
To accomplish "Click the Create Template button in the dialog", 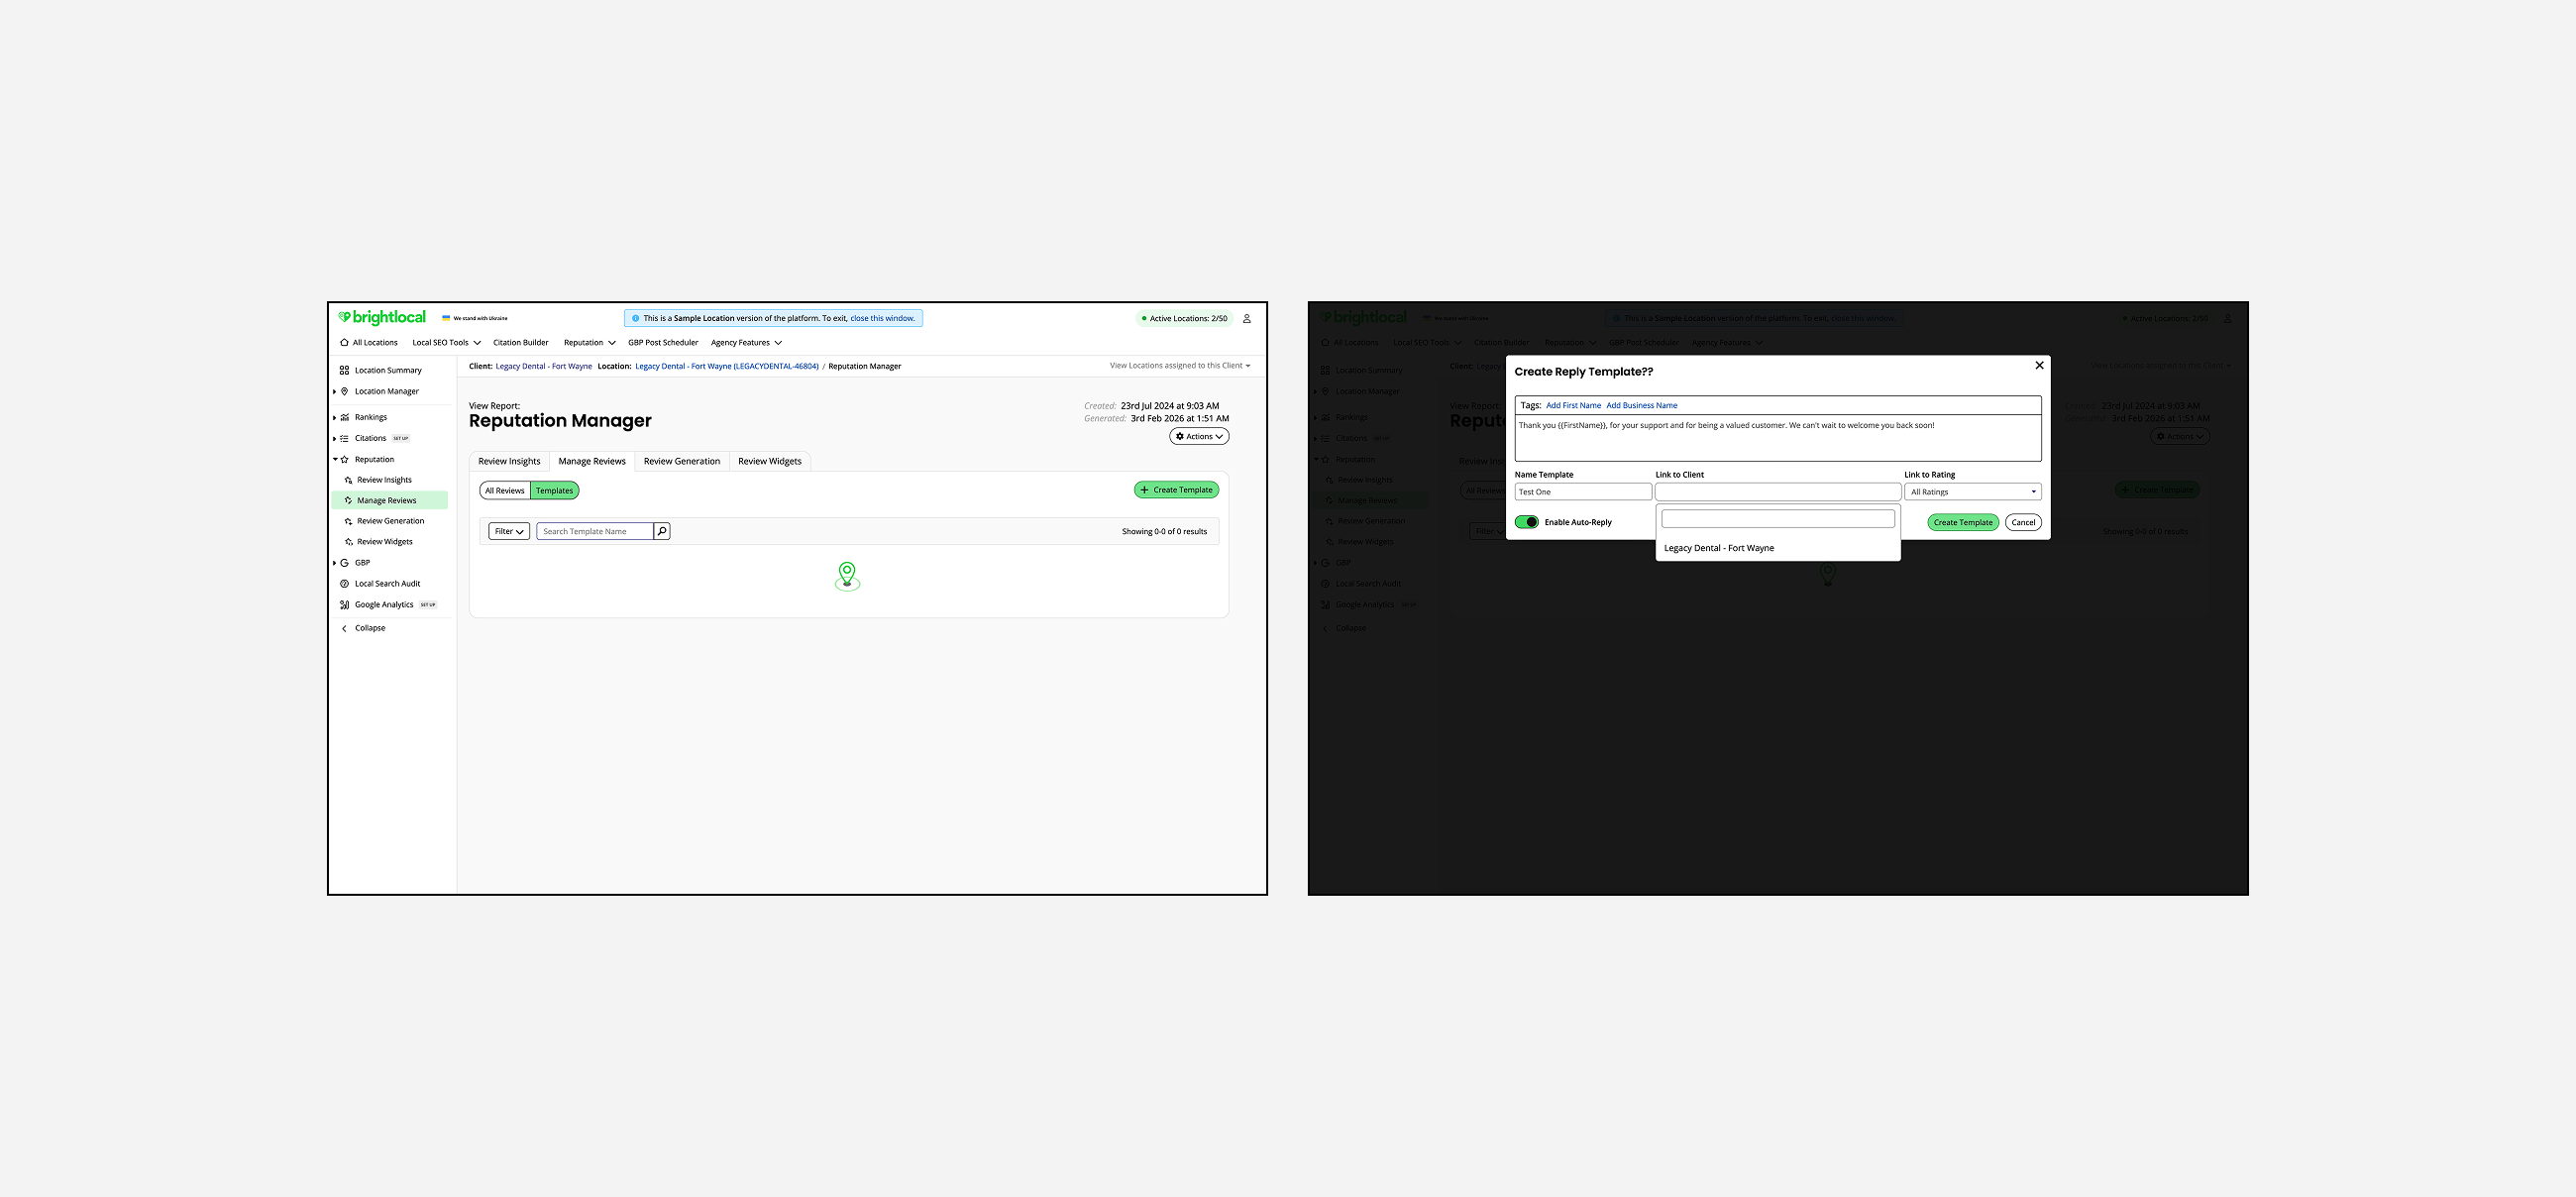I will coord(1963,522).
